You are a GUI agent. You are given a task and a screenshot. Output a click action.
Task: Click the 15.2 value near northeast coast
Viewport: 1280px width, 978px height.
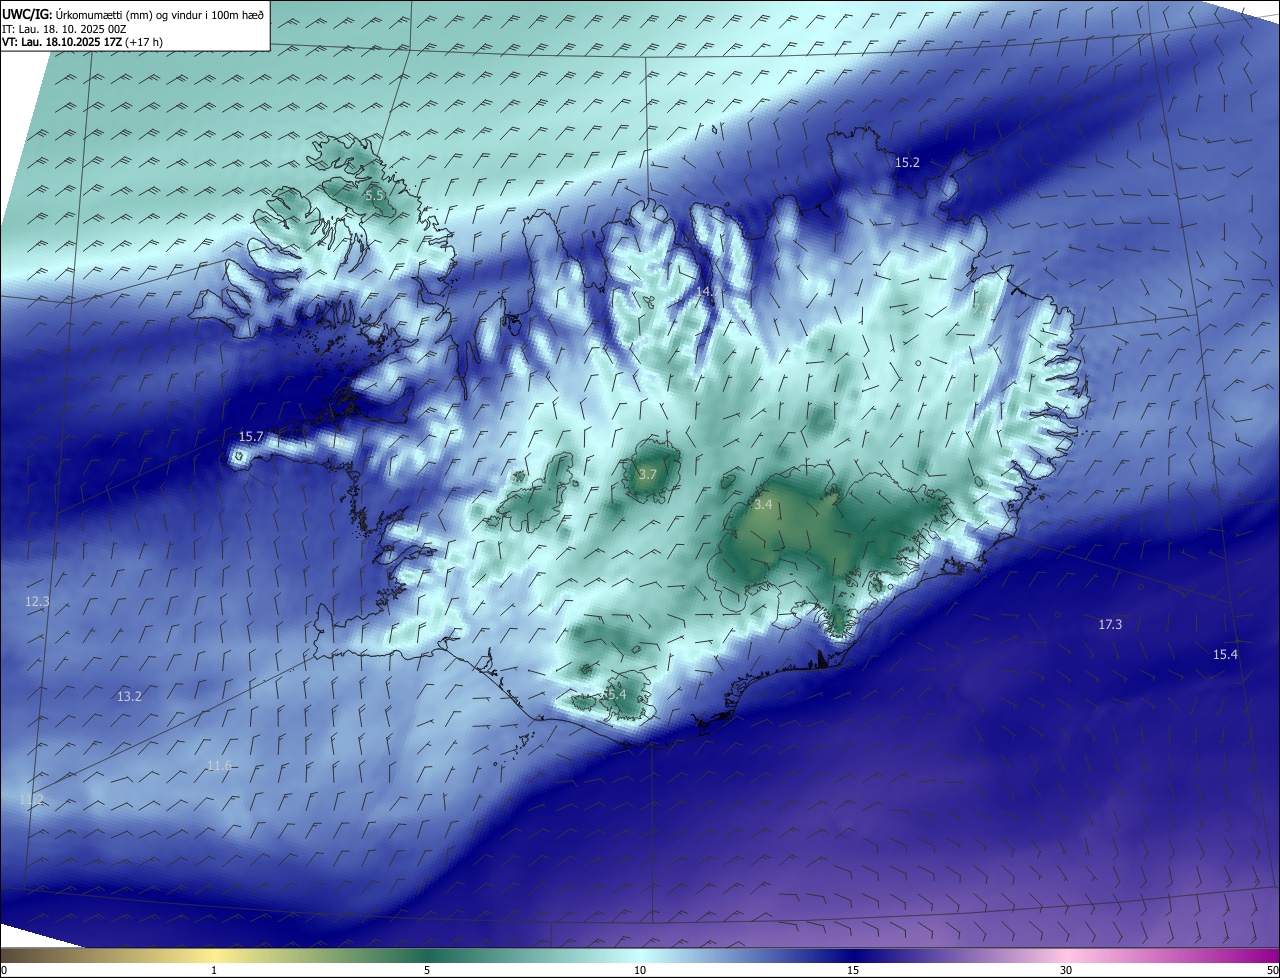(x=907, y=162)
